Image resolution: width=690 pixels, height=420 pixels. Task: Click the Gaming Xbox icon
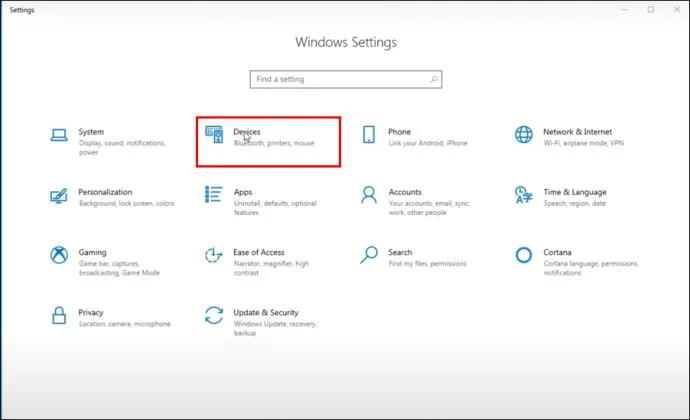pos(59,255)
